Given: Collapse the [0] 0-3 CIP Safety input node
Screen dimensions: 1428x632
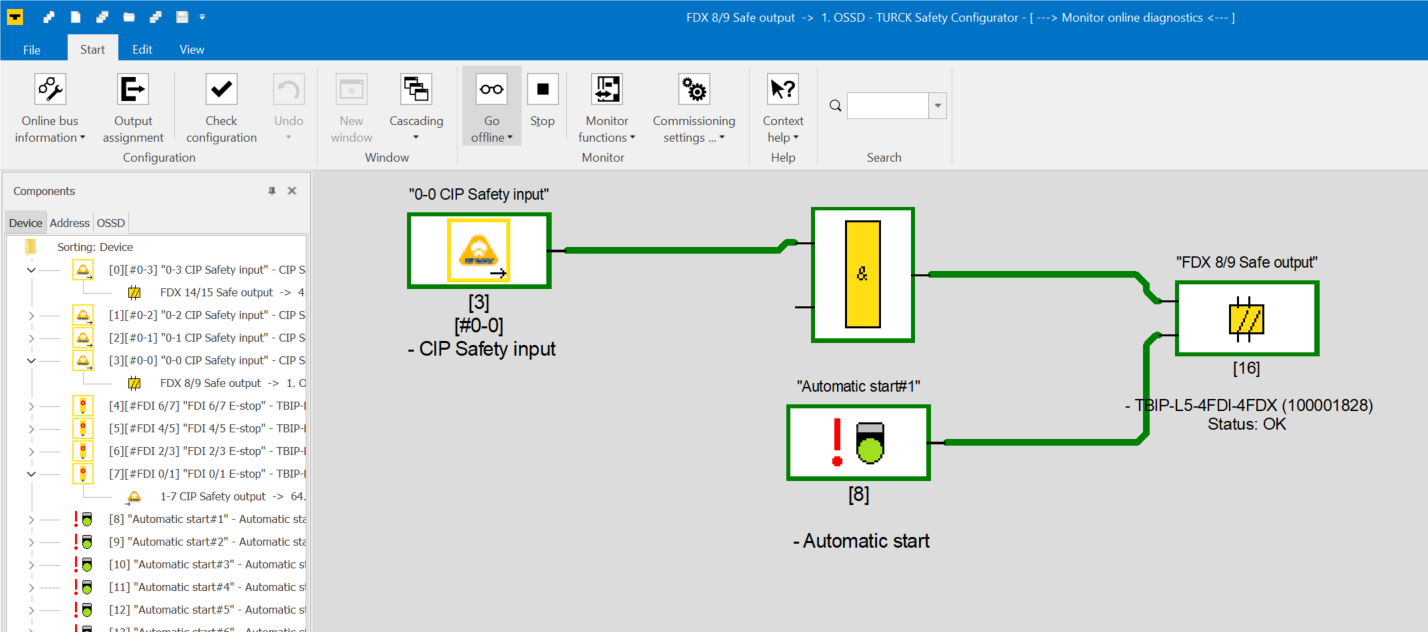Looking at the screenshot, I should click(x=31, y=270).
